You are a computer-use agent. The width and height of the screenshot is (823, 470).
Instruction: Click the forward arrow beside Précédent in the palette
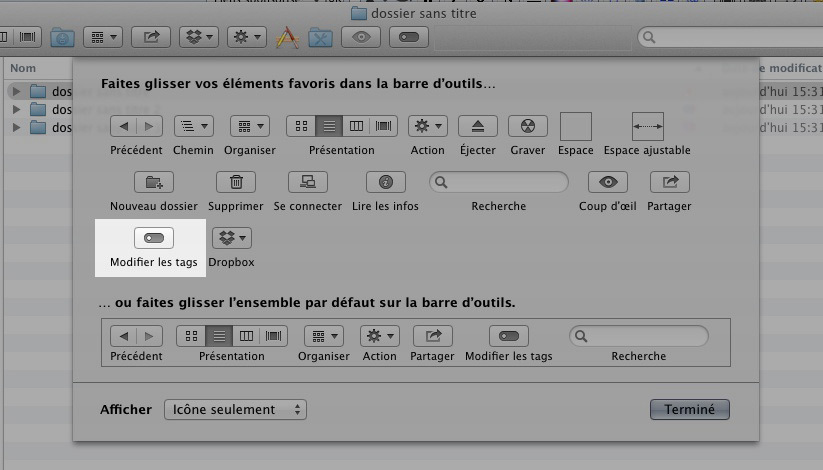click(x=149, y=126)
